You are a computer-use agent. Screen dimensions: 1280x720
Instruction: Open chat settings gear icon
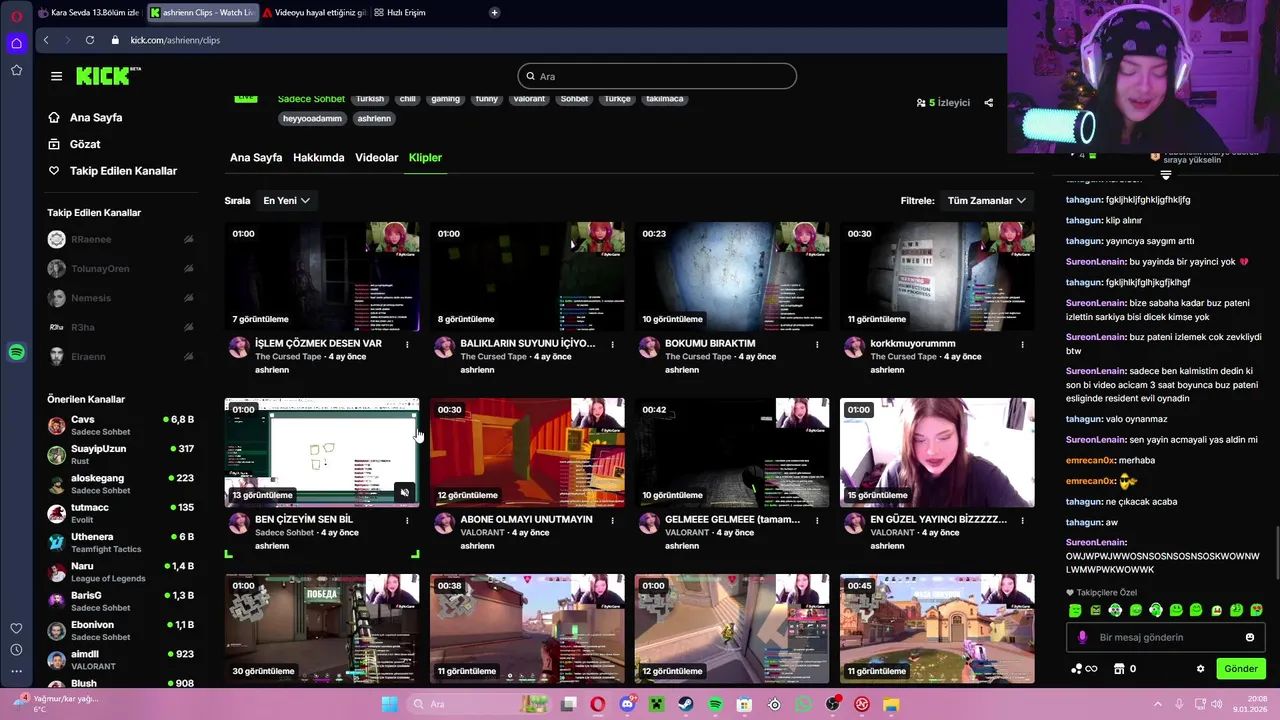click(1200, 669)
